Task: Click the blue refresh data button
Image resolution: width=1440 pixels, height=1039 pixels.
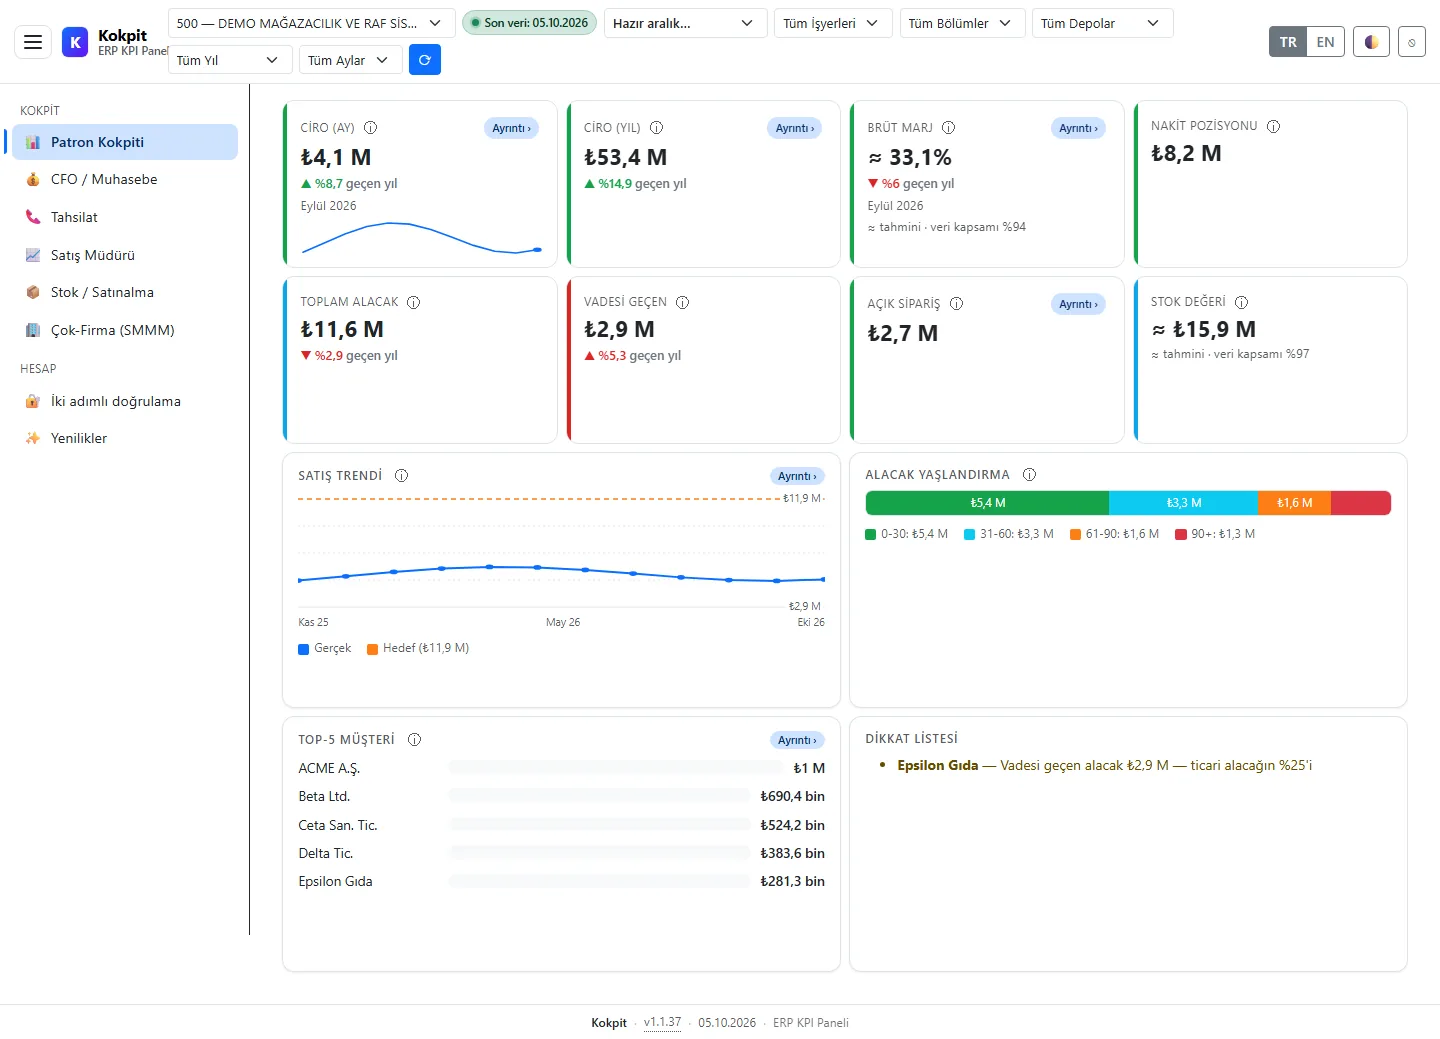Action: pyautogui.click(x=425, y=60)
